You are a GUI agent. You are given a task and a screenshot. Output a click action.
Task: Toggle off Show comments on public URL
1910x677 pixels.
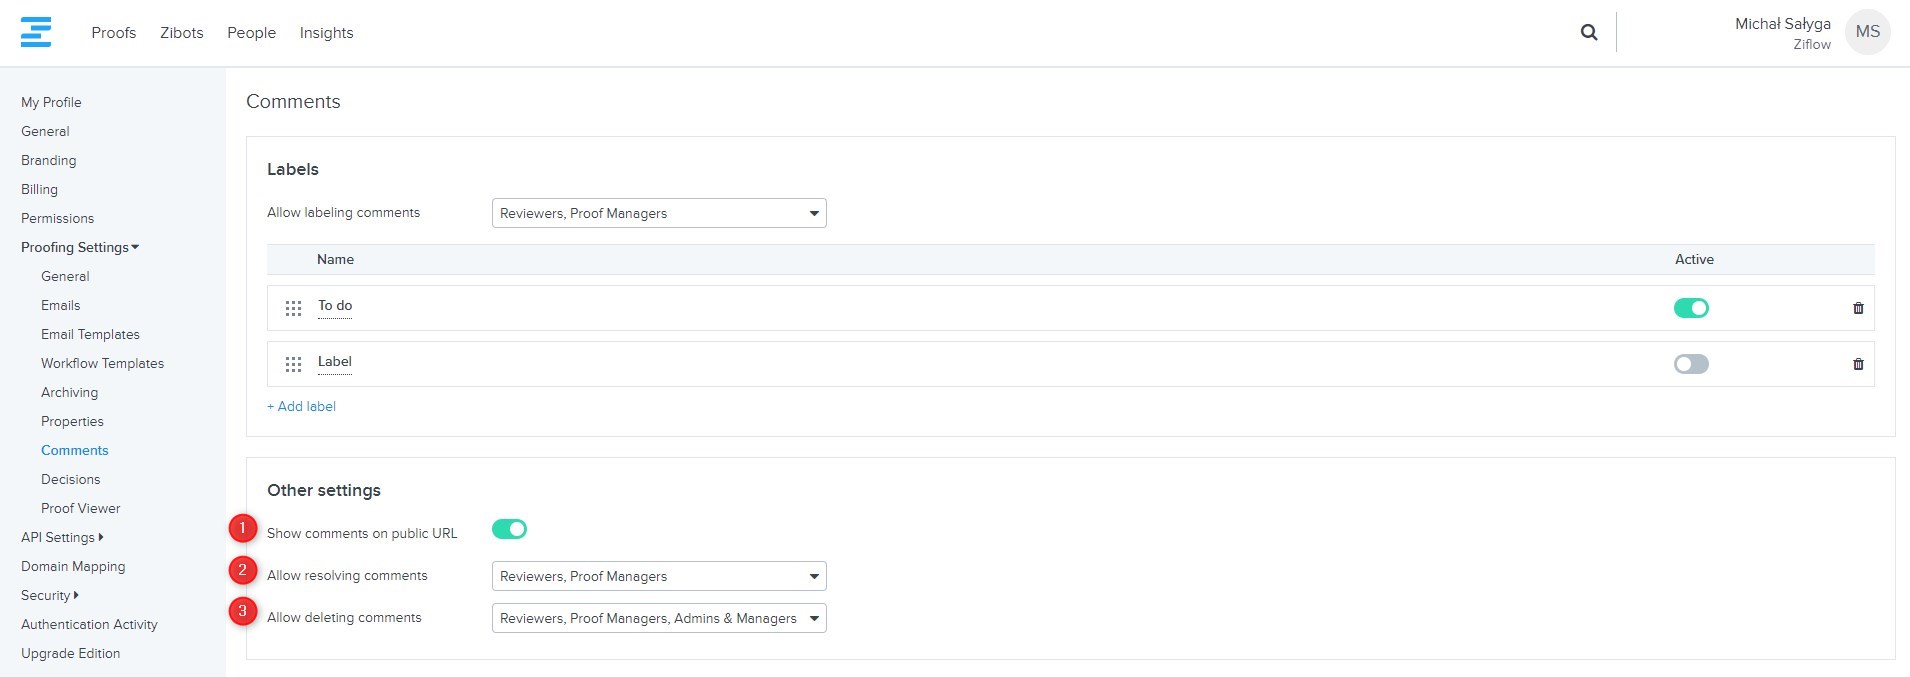pyautogui.click(x=509, y=529)
